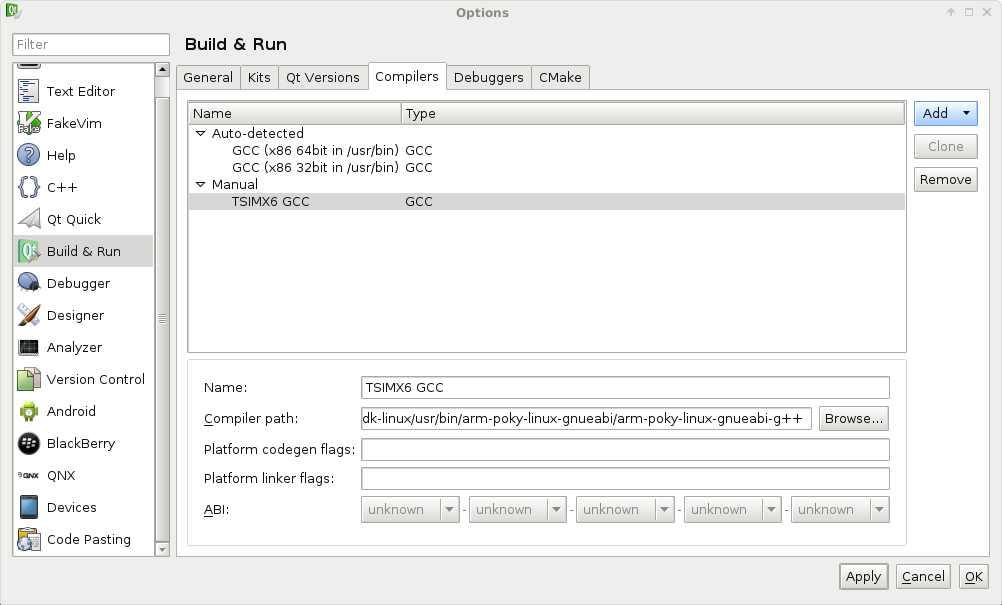Select GCC x86 64bit compiler row
The width and height of the screenshot is (1002, 605).
(x=546, y=150)
